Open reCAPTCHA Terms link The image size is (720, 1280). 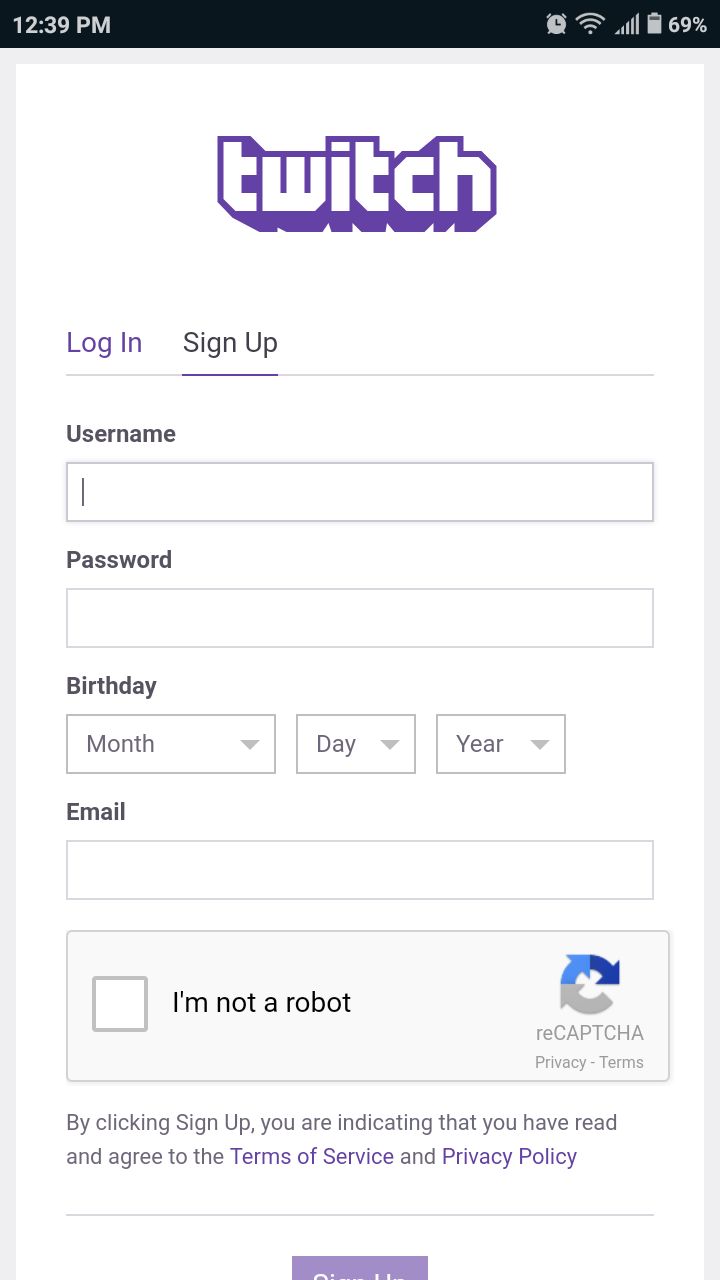[622, 1062]
